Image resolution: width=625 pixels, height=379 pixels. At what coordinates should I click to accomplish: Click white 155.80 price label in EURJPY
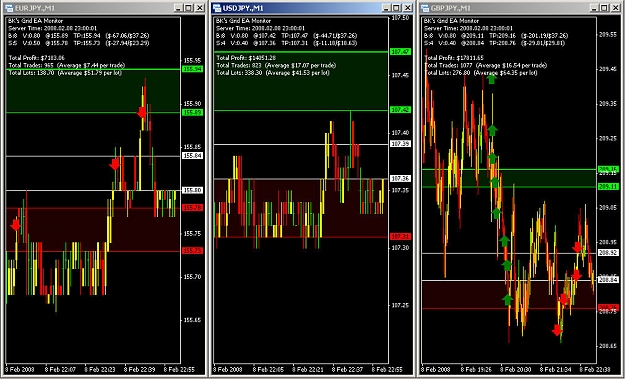[x=193, y=190]
